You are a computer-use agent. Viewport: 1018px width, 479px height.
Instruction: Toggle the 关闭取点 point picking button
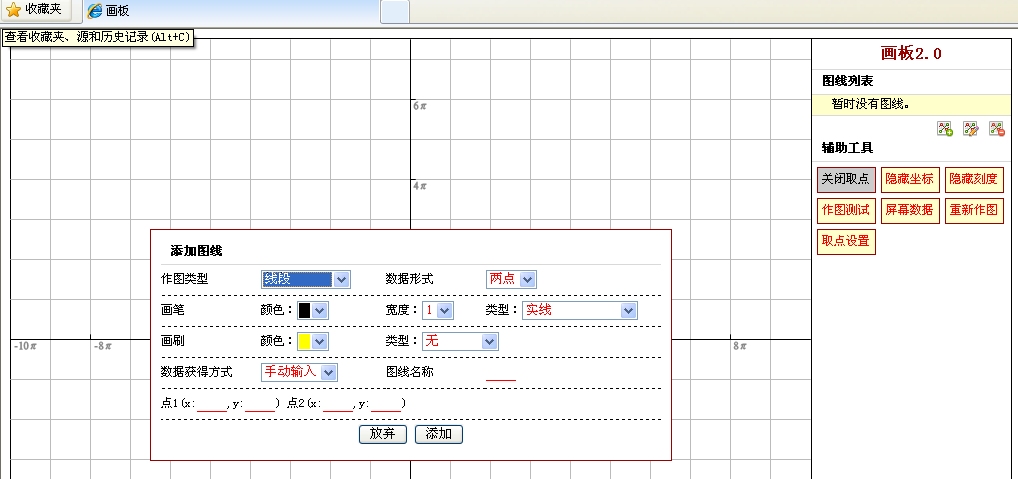click(845, 179)
